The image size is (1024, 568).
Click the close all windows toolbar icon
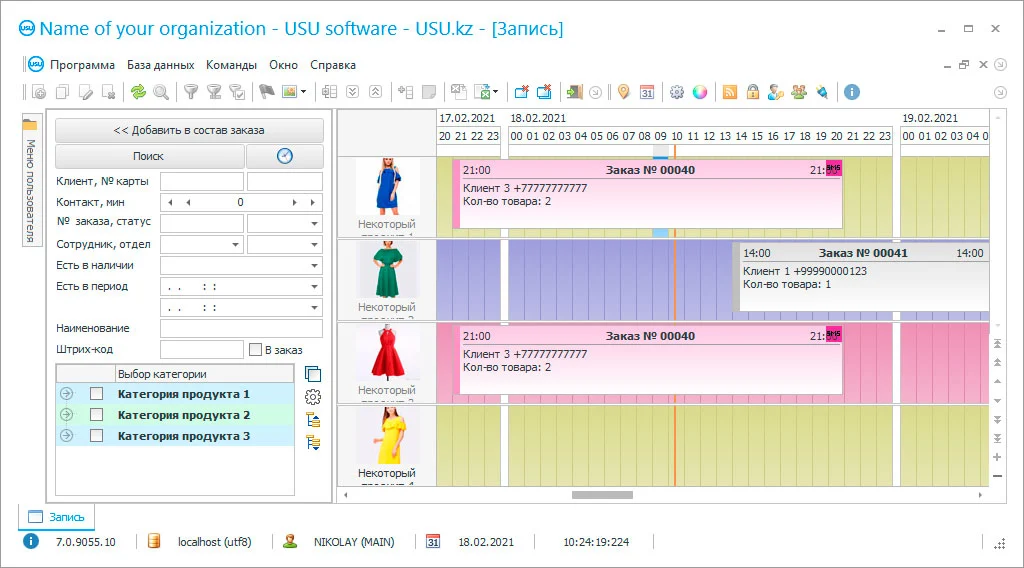click(544, 92)
